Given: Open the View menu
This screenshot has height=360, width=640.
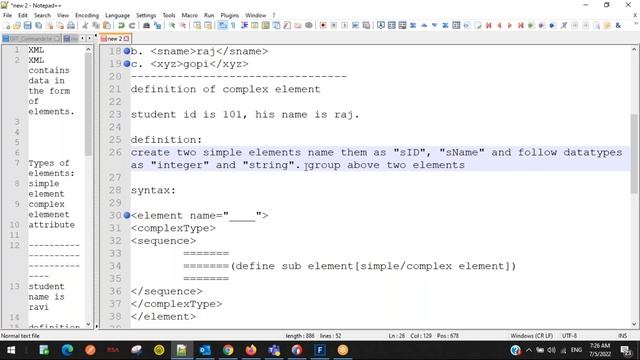Looking at the screenshot, I should coord(62,15).
